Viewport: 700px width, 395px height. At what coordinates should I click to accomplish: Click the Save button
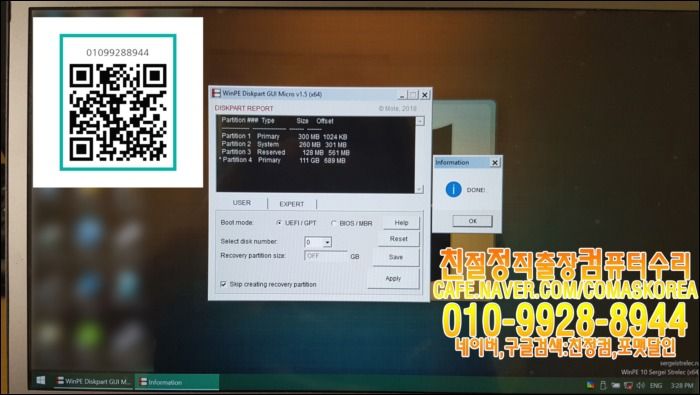[396, 257]
